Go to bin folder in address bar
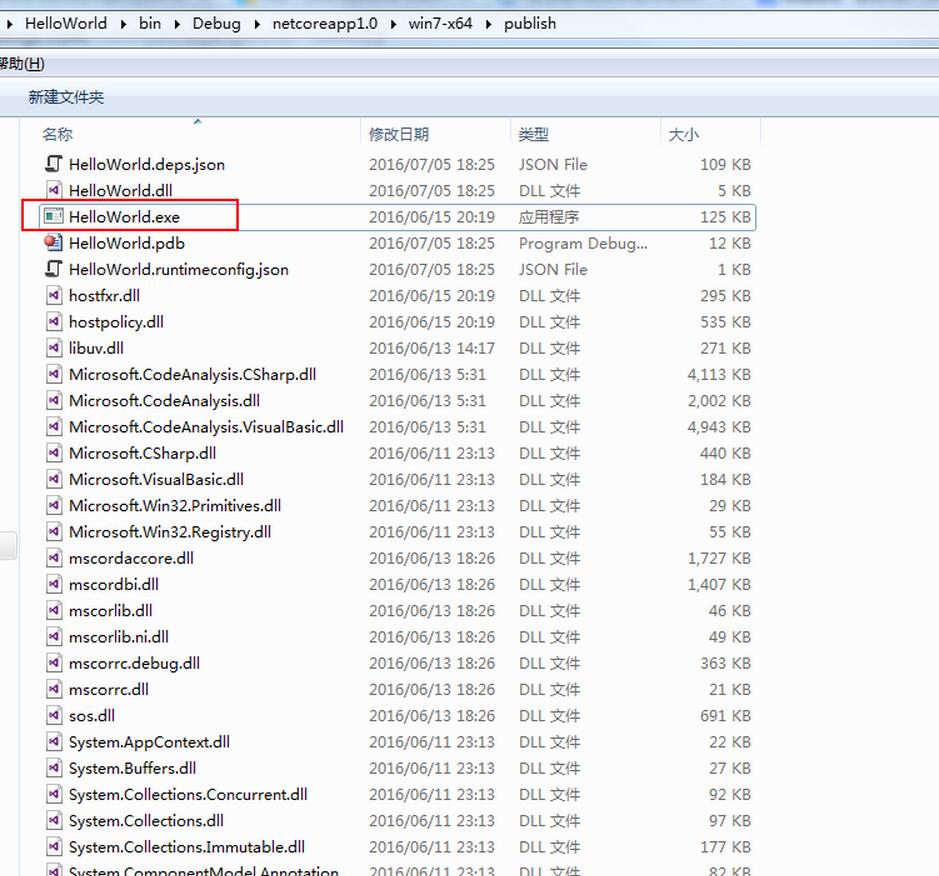Image resolution: width=939 pixels, height=876 pixels. coord(150,23)
